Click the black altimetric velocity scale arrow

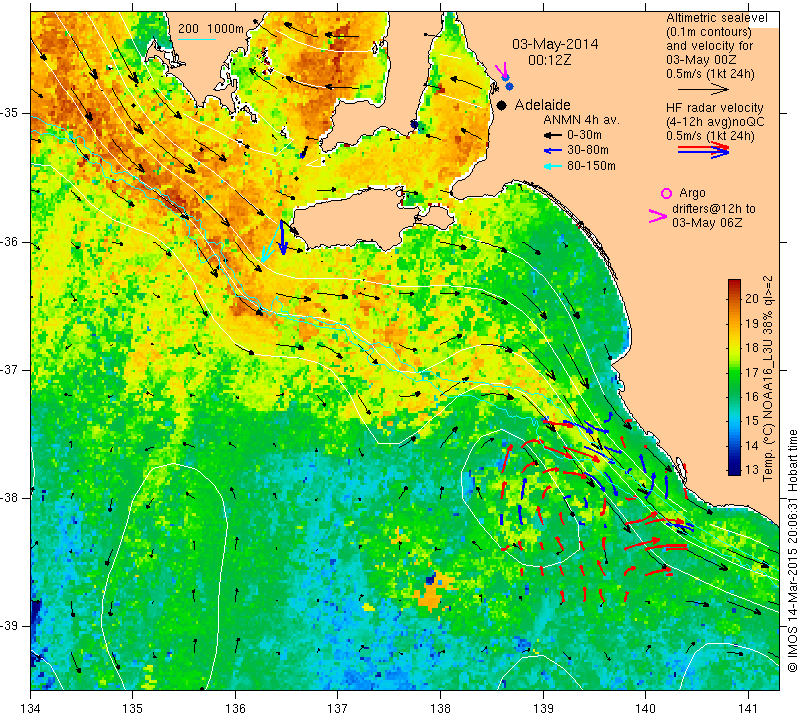click(x=703, y=89)
